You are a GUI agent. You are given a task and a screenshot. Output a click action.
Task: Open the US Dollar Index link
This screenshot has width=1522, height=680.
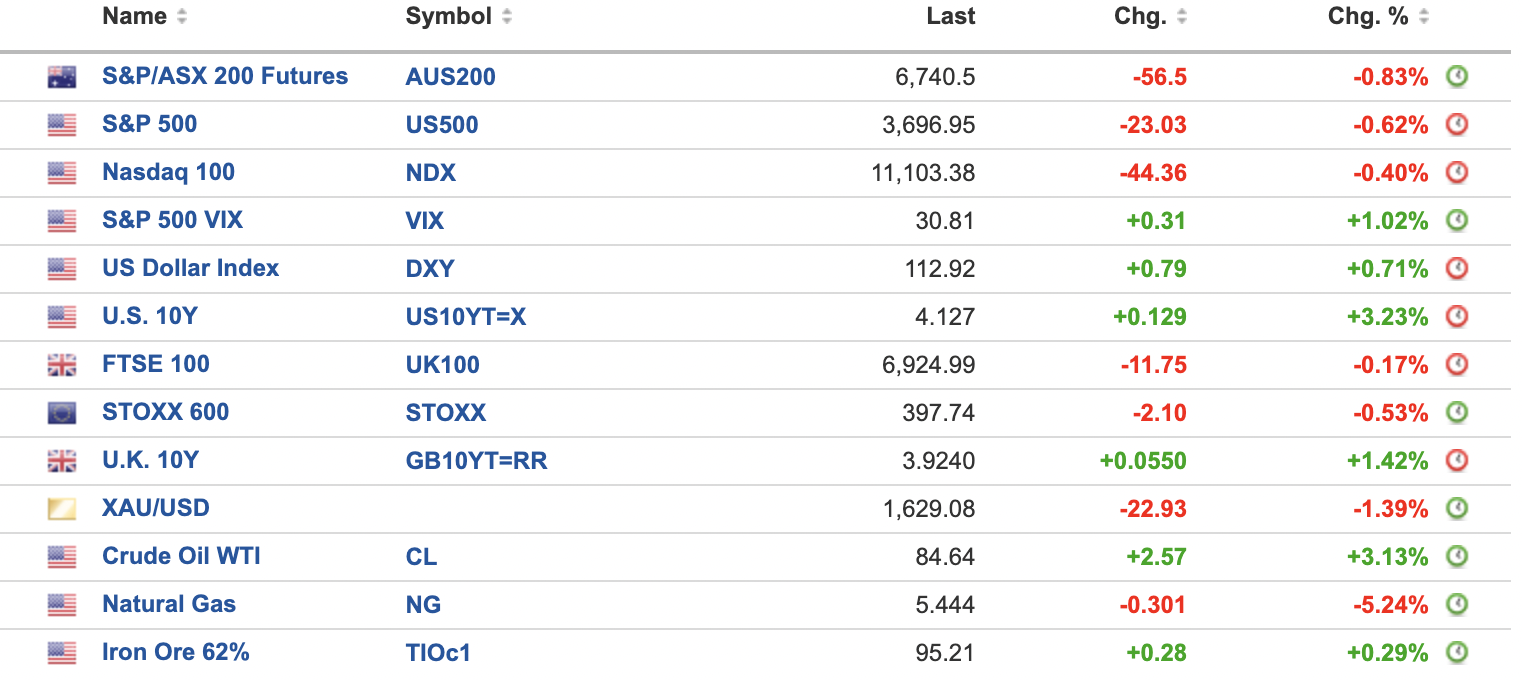190,268
